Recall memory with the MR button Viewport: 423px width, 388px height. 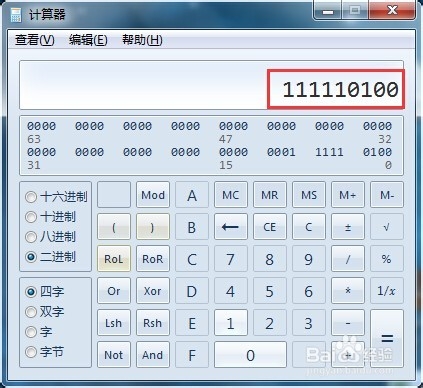coord(270,195)
